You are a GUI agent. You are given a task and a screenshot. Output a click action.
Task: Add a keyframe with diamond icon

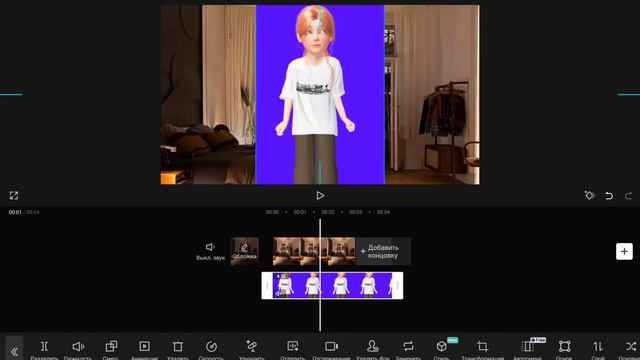coord(589,196)
